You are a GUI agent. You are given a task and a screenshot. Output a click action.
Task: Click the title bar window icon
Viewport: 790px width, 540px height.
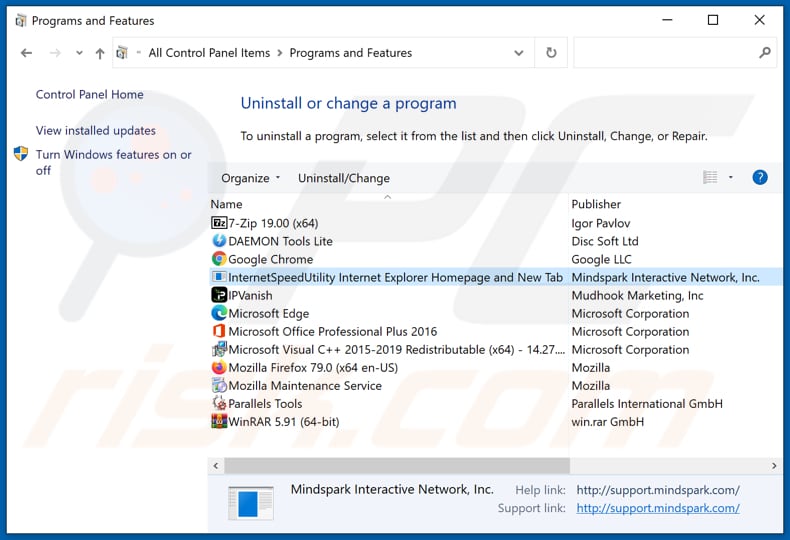coord(21,21)
